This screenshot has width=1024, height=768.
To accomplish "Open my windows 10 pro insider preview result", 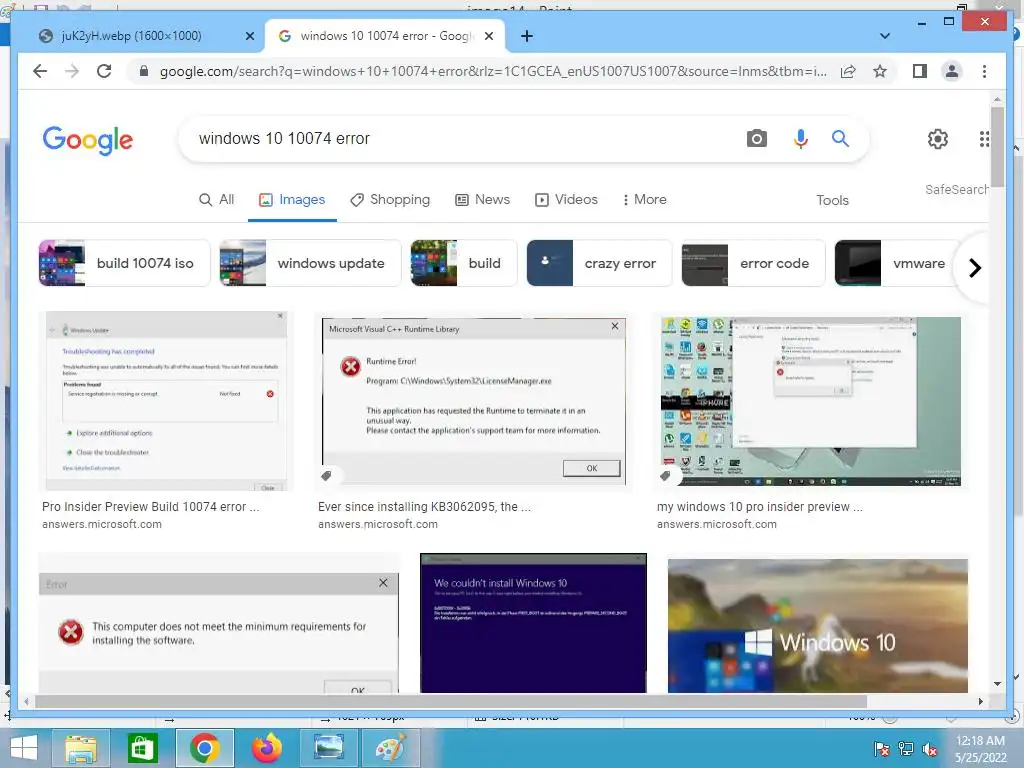I will [x=760, y=507].
